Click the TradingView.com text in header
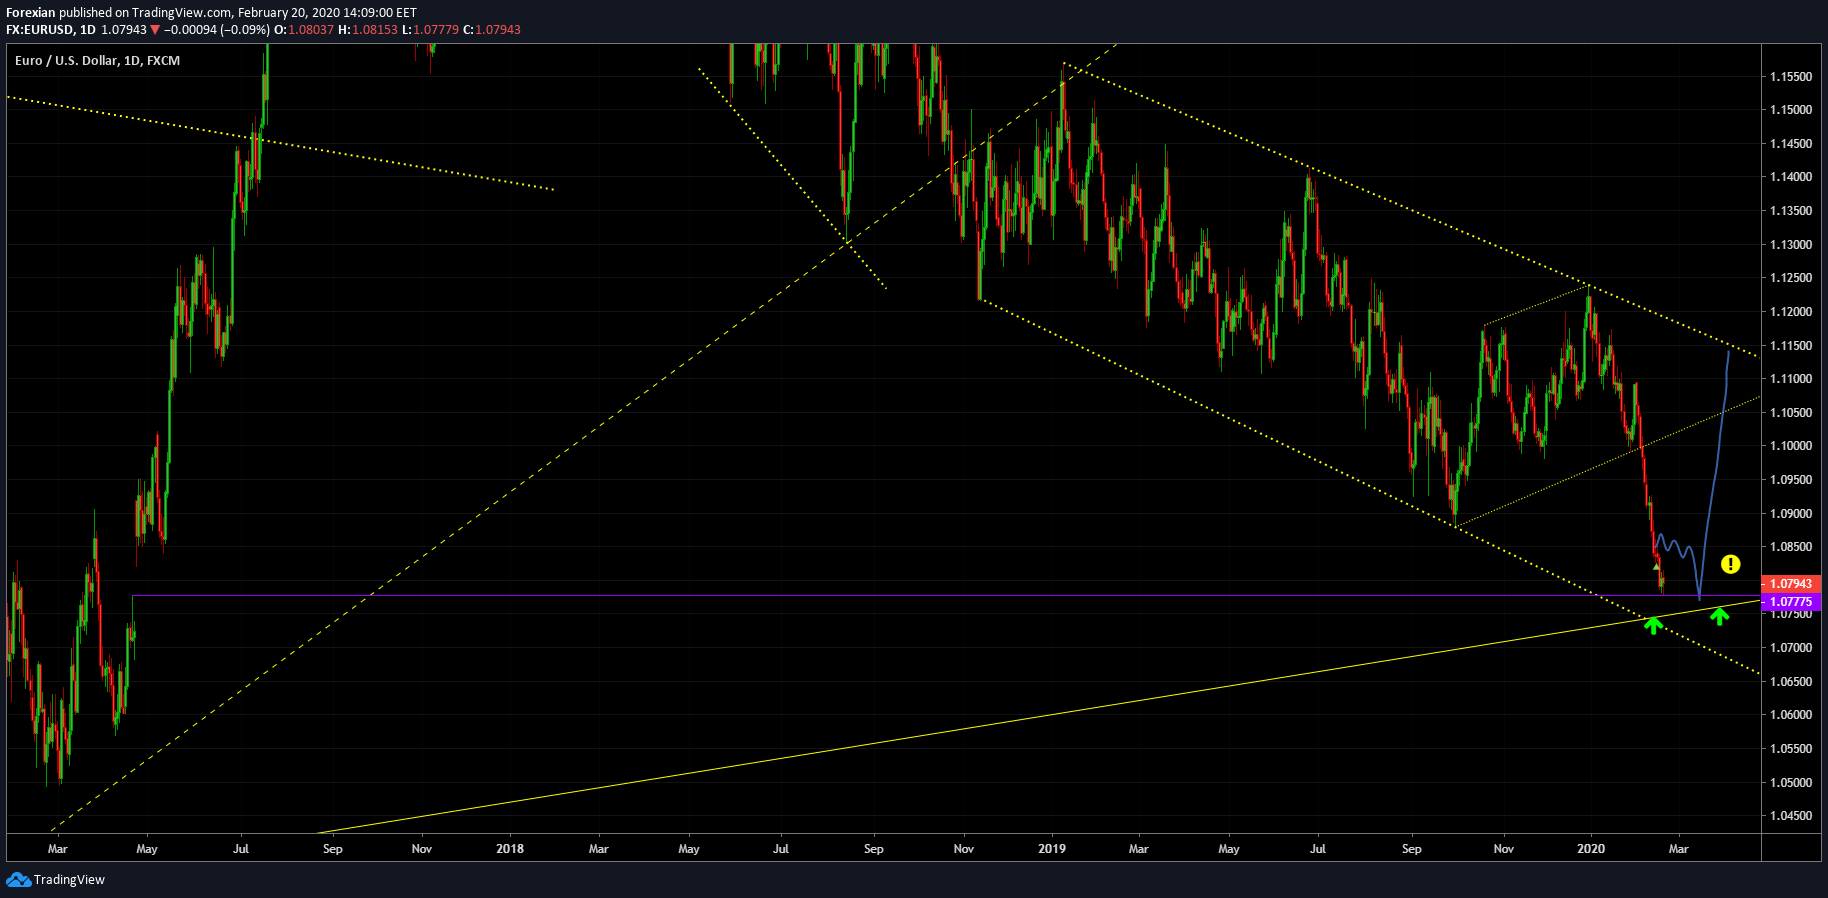The width and height of the screenshot is (1828, 898). pos(182,13)
